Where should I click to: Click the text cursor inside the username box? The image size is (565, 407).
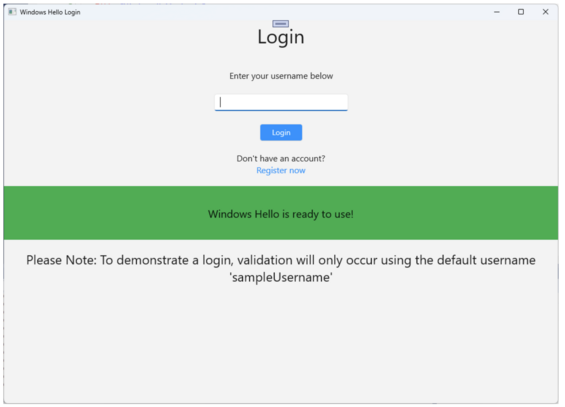coord(221,102)
